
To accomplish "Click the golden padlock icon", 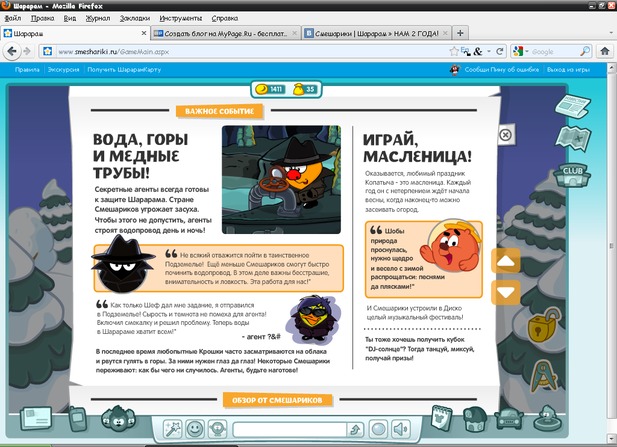I will tap(544, 325).
